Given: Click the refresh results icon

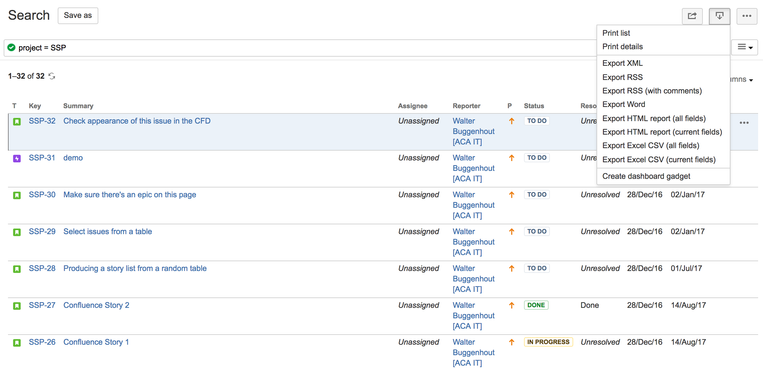Looking at the screenshot, I should (x=52, y=76).
